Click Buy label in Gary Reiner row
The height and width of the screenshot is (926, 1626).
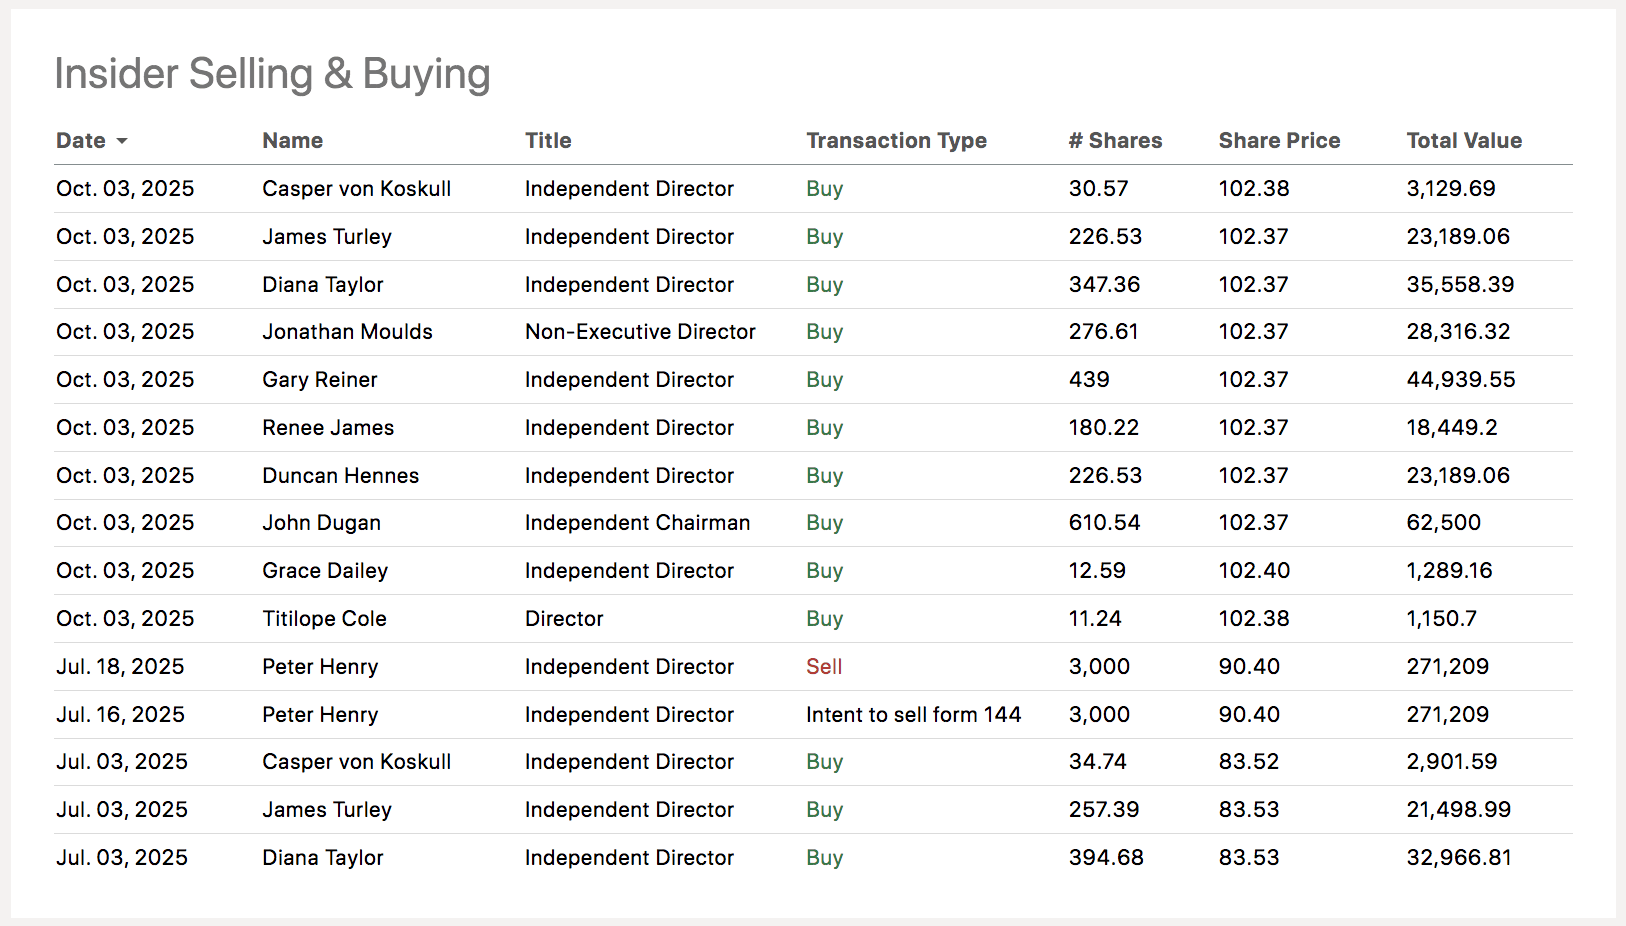[824, 380]
